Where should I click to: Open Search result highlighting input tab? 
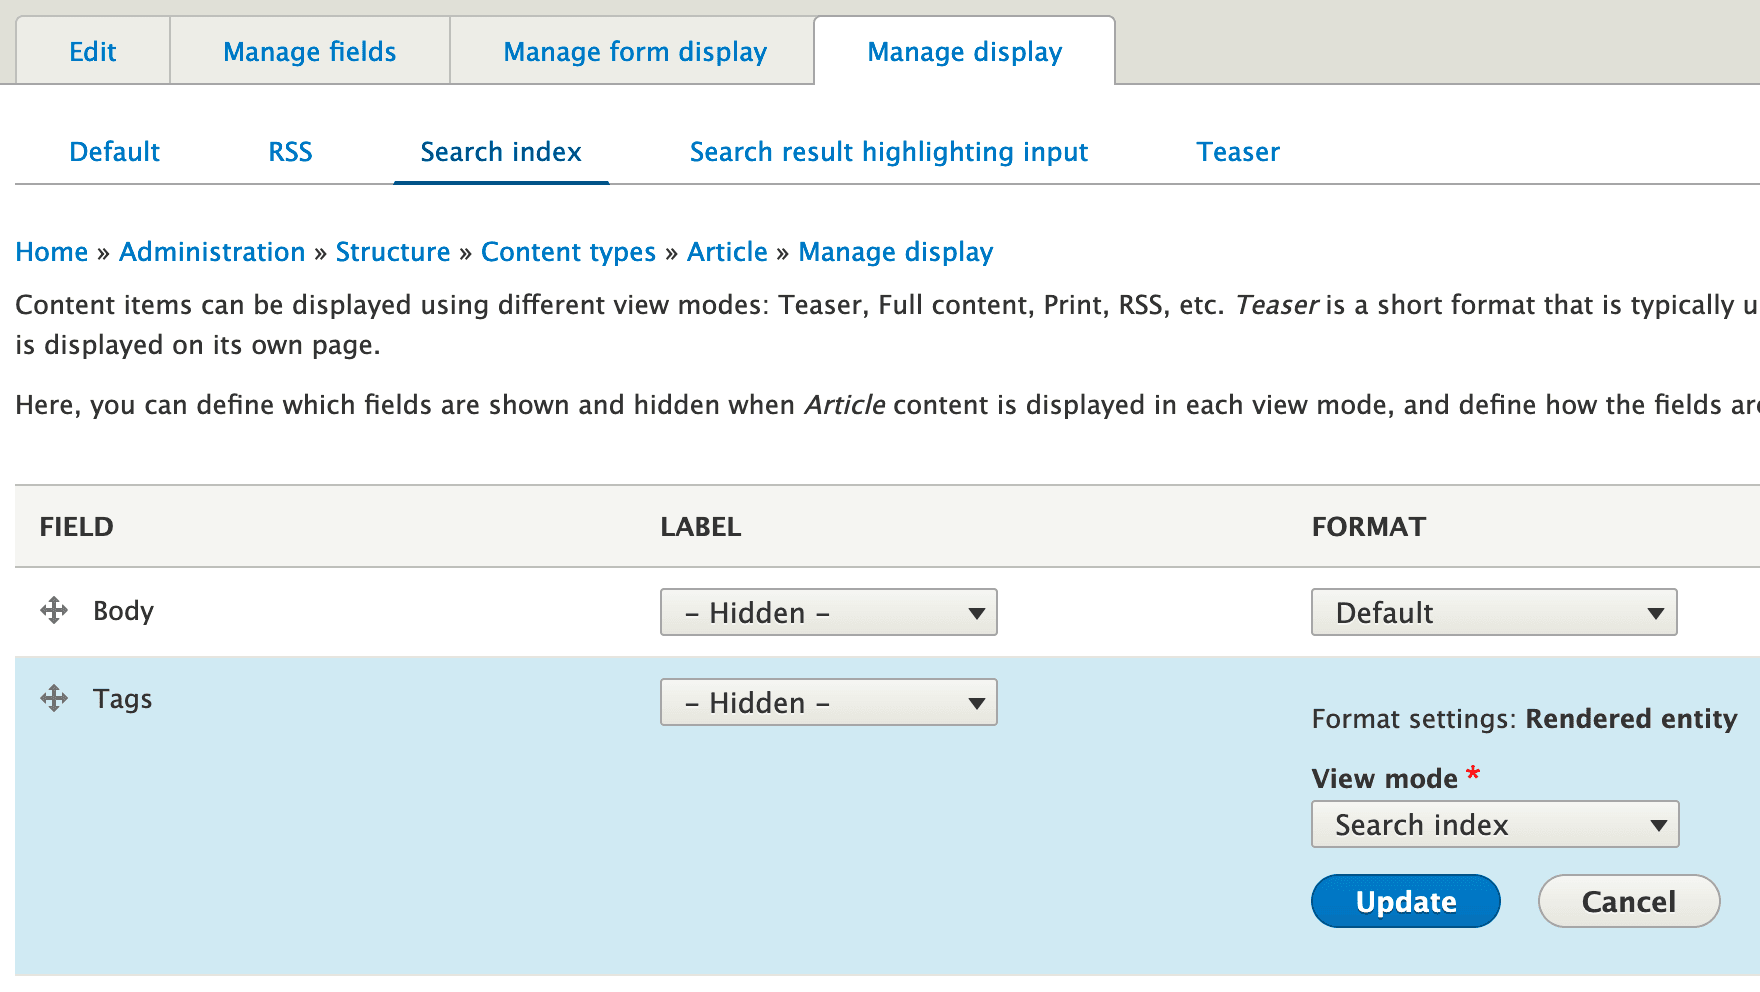[x=888, y=152]
